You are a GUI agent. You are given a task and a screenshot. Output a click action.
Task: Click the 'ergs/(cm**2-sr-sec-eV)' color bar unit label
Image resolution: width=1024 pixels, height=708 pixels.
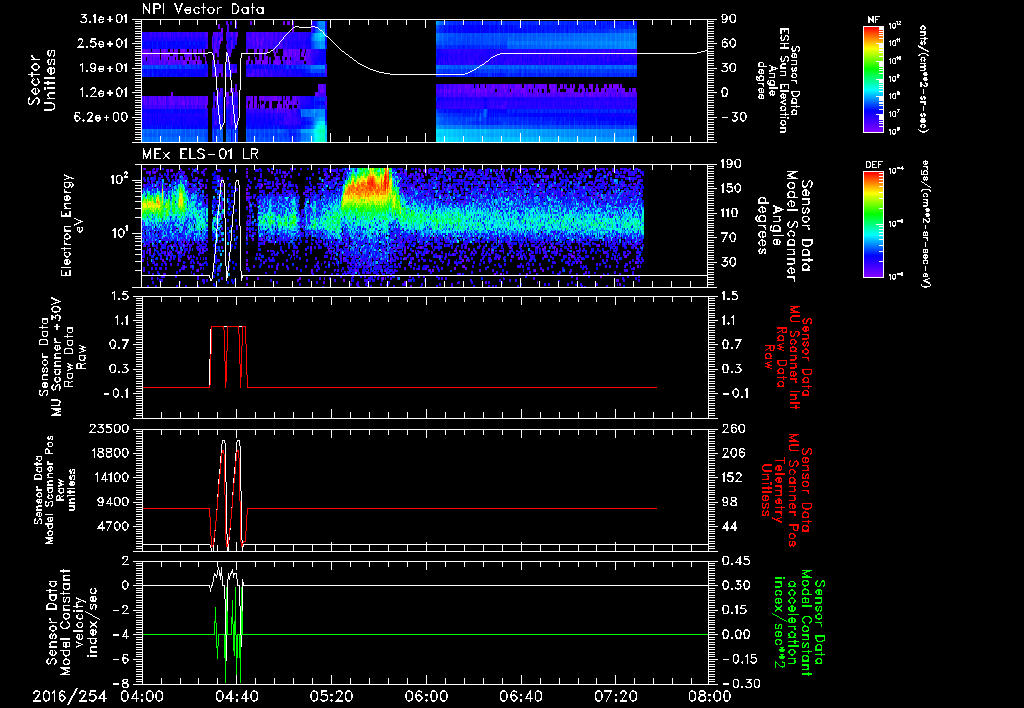click(925, 224)
